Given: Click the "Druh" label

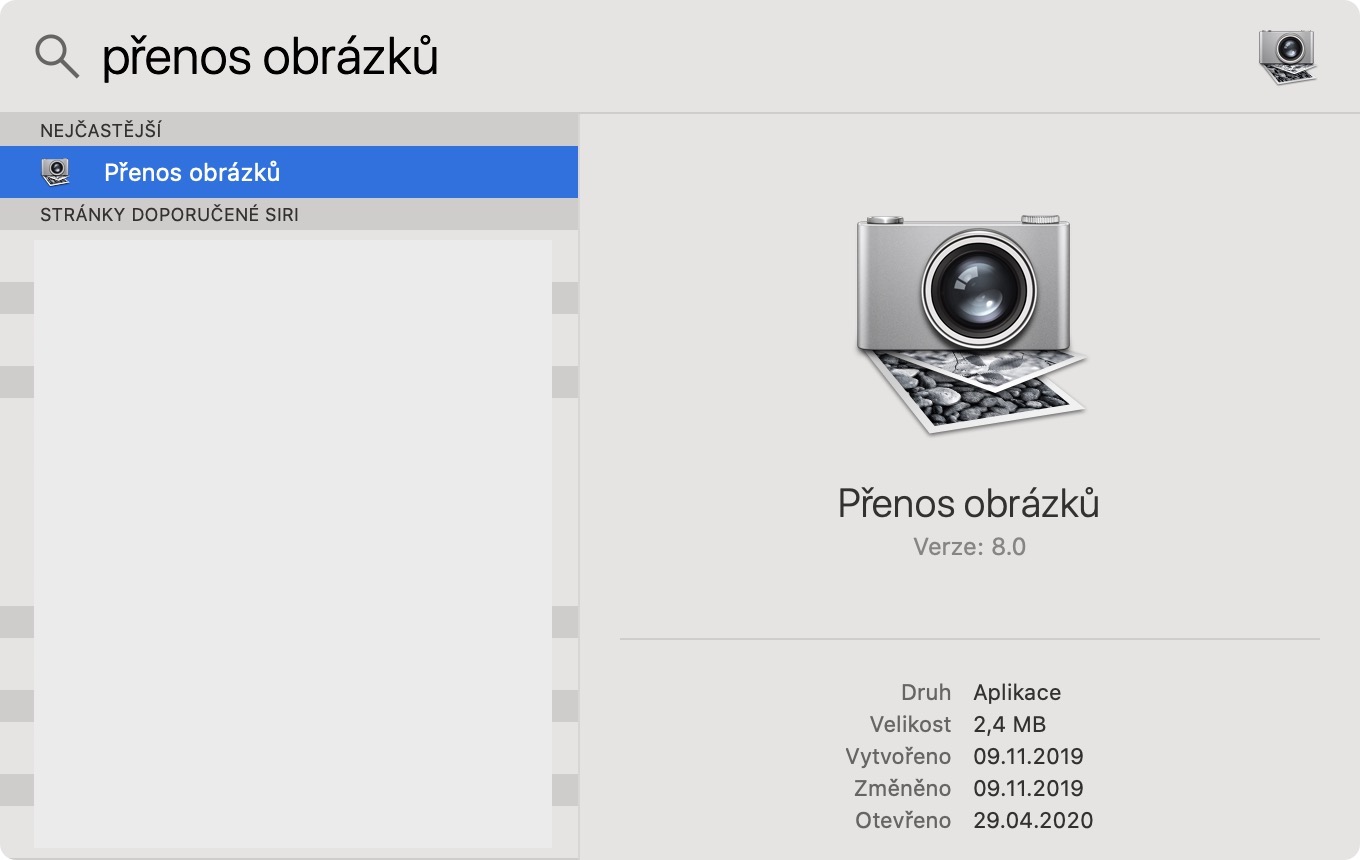Looking at the screenshot, I should pyautogui.click(x=925, y=692).
